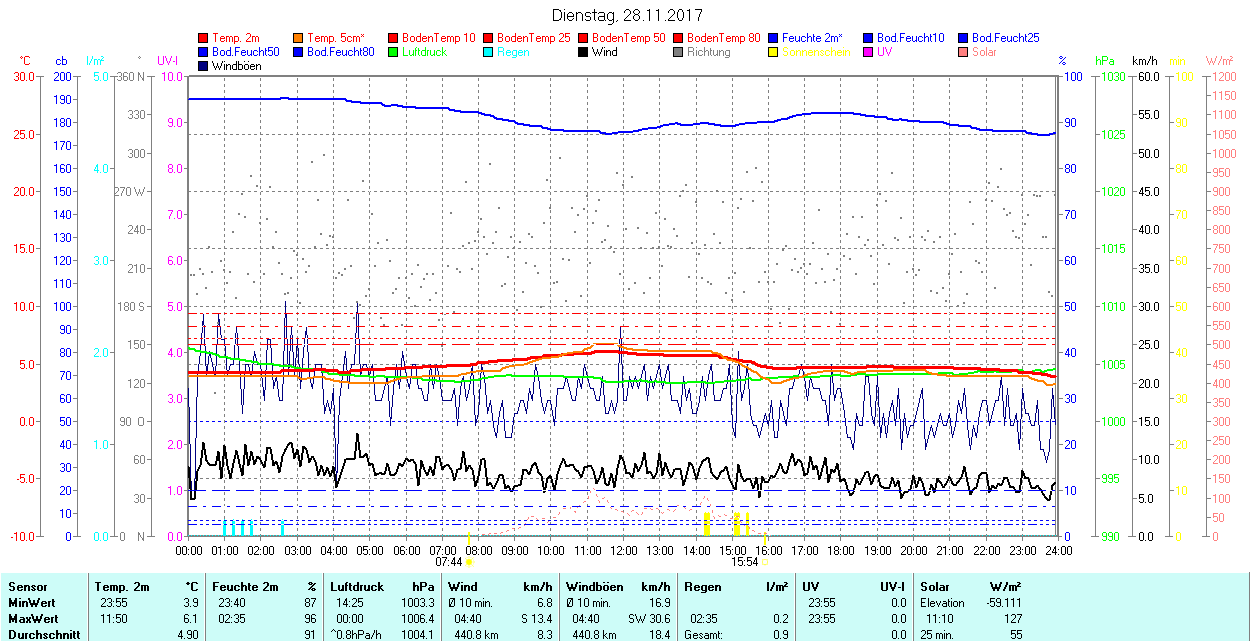Click the Durchschnitt row label
This screenshot has width=1250, height=641.
[x=40, y=634]
